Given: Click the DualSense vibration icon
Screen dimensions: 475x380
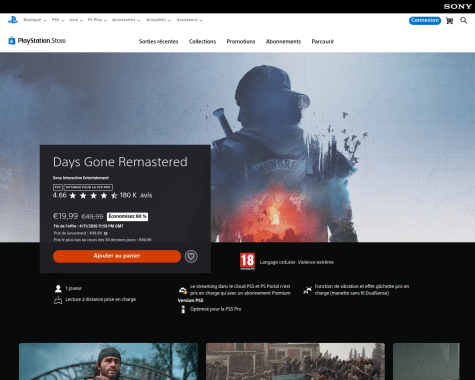Looking at the screenshot, I should pos(307,290).
